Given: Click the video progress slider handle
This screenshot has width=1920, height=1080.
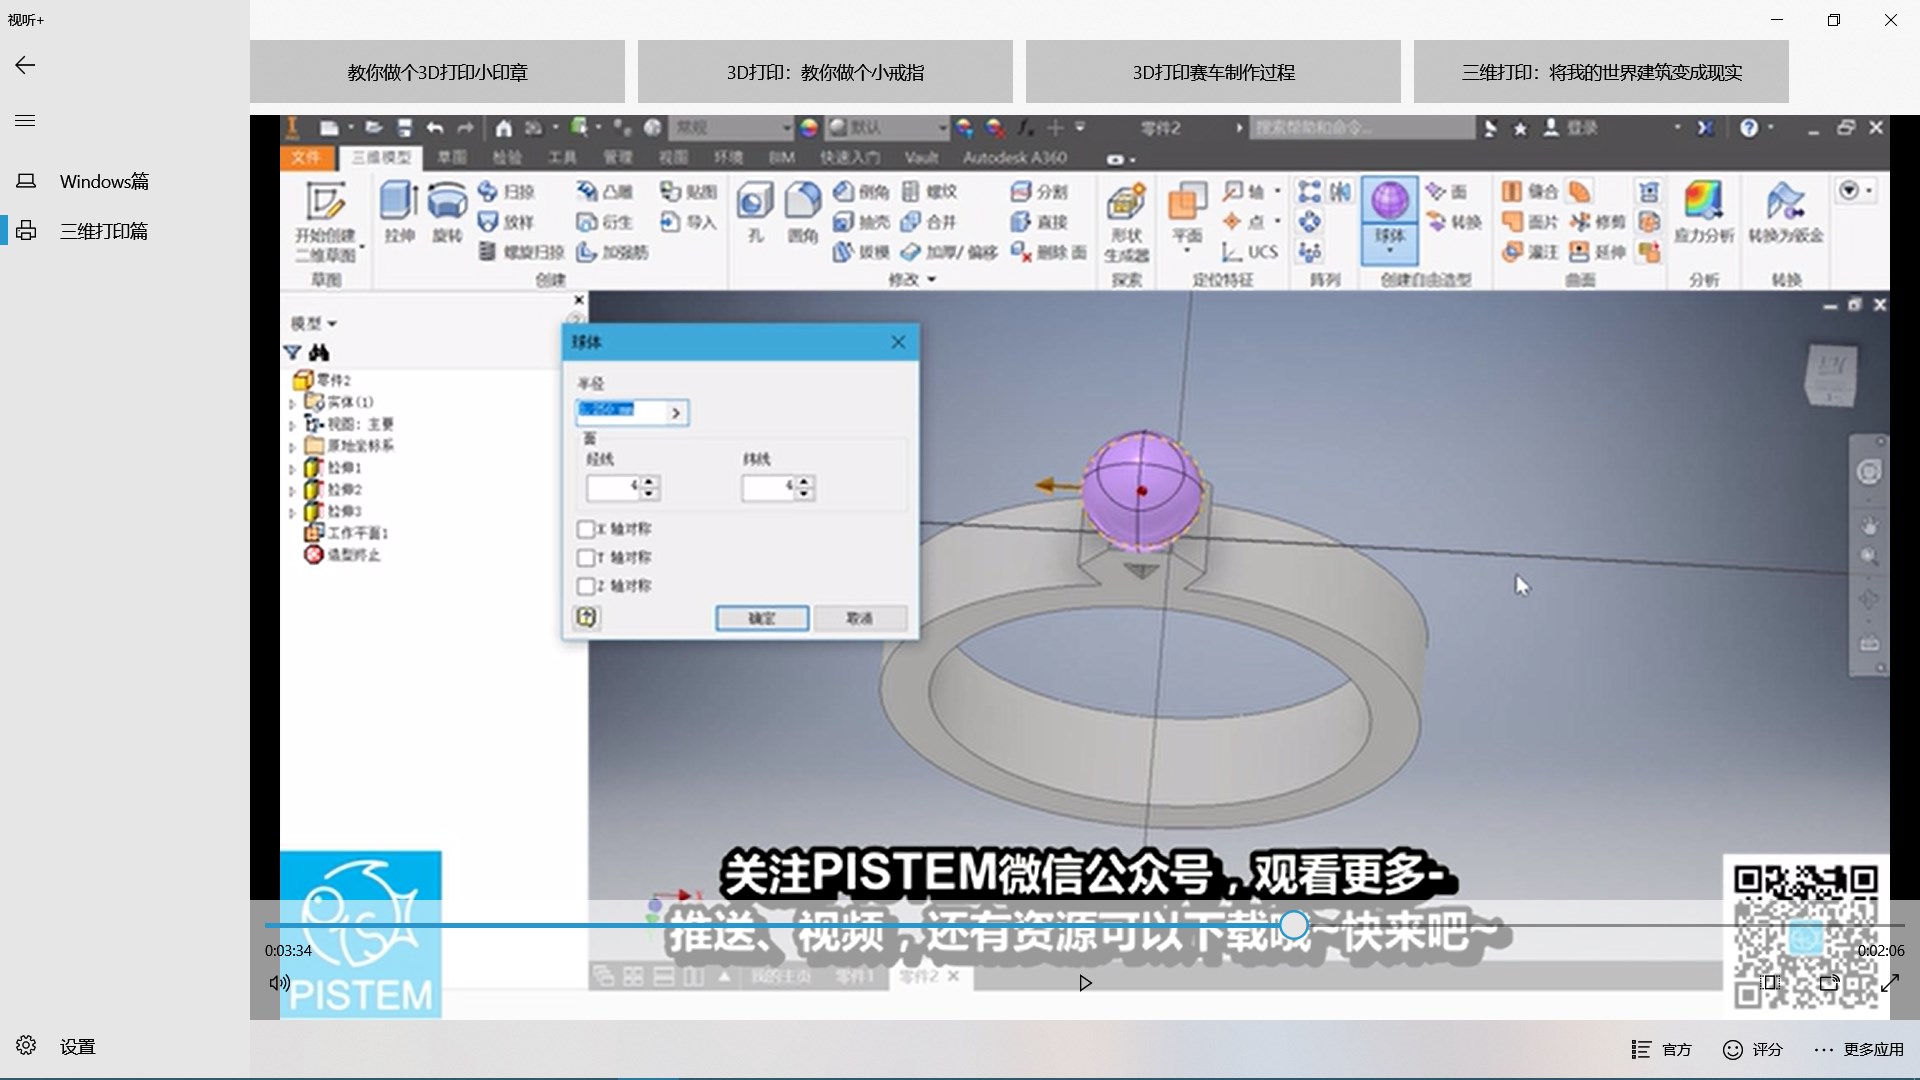Looking at the screenshot, I should [x=1293, y=925].
